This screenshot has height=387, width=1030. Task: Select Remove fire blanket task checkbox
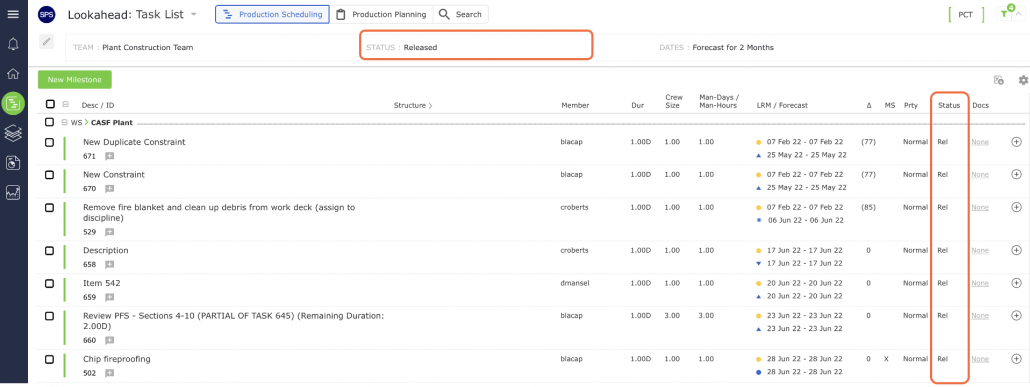(x=50, y=208)
